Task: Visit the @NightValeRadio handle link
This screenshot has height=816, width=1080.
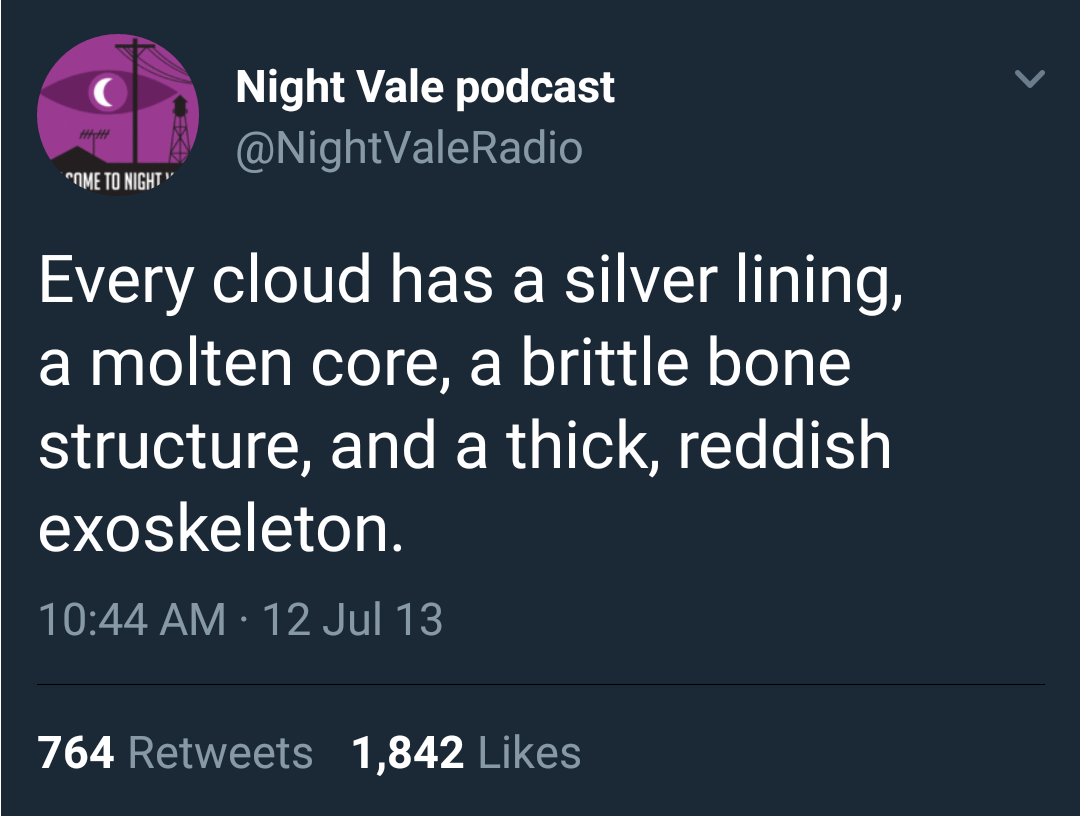Action: pos(408,148)
